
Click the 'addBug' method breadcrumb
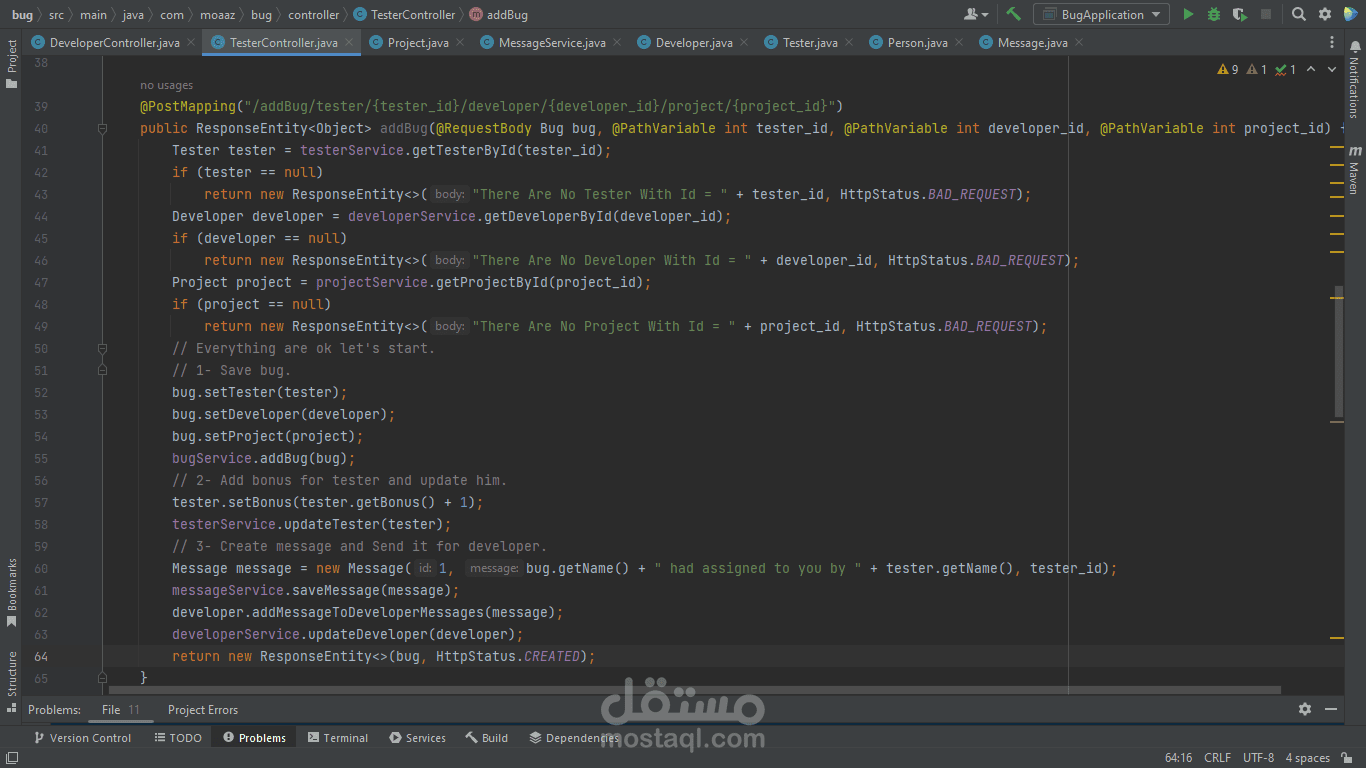tap(498, 15)
